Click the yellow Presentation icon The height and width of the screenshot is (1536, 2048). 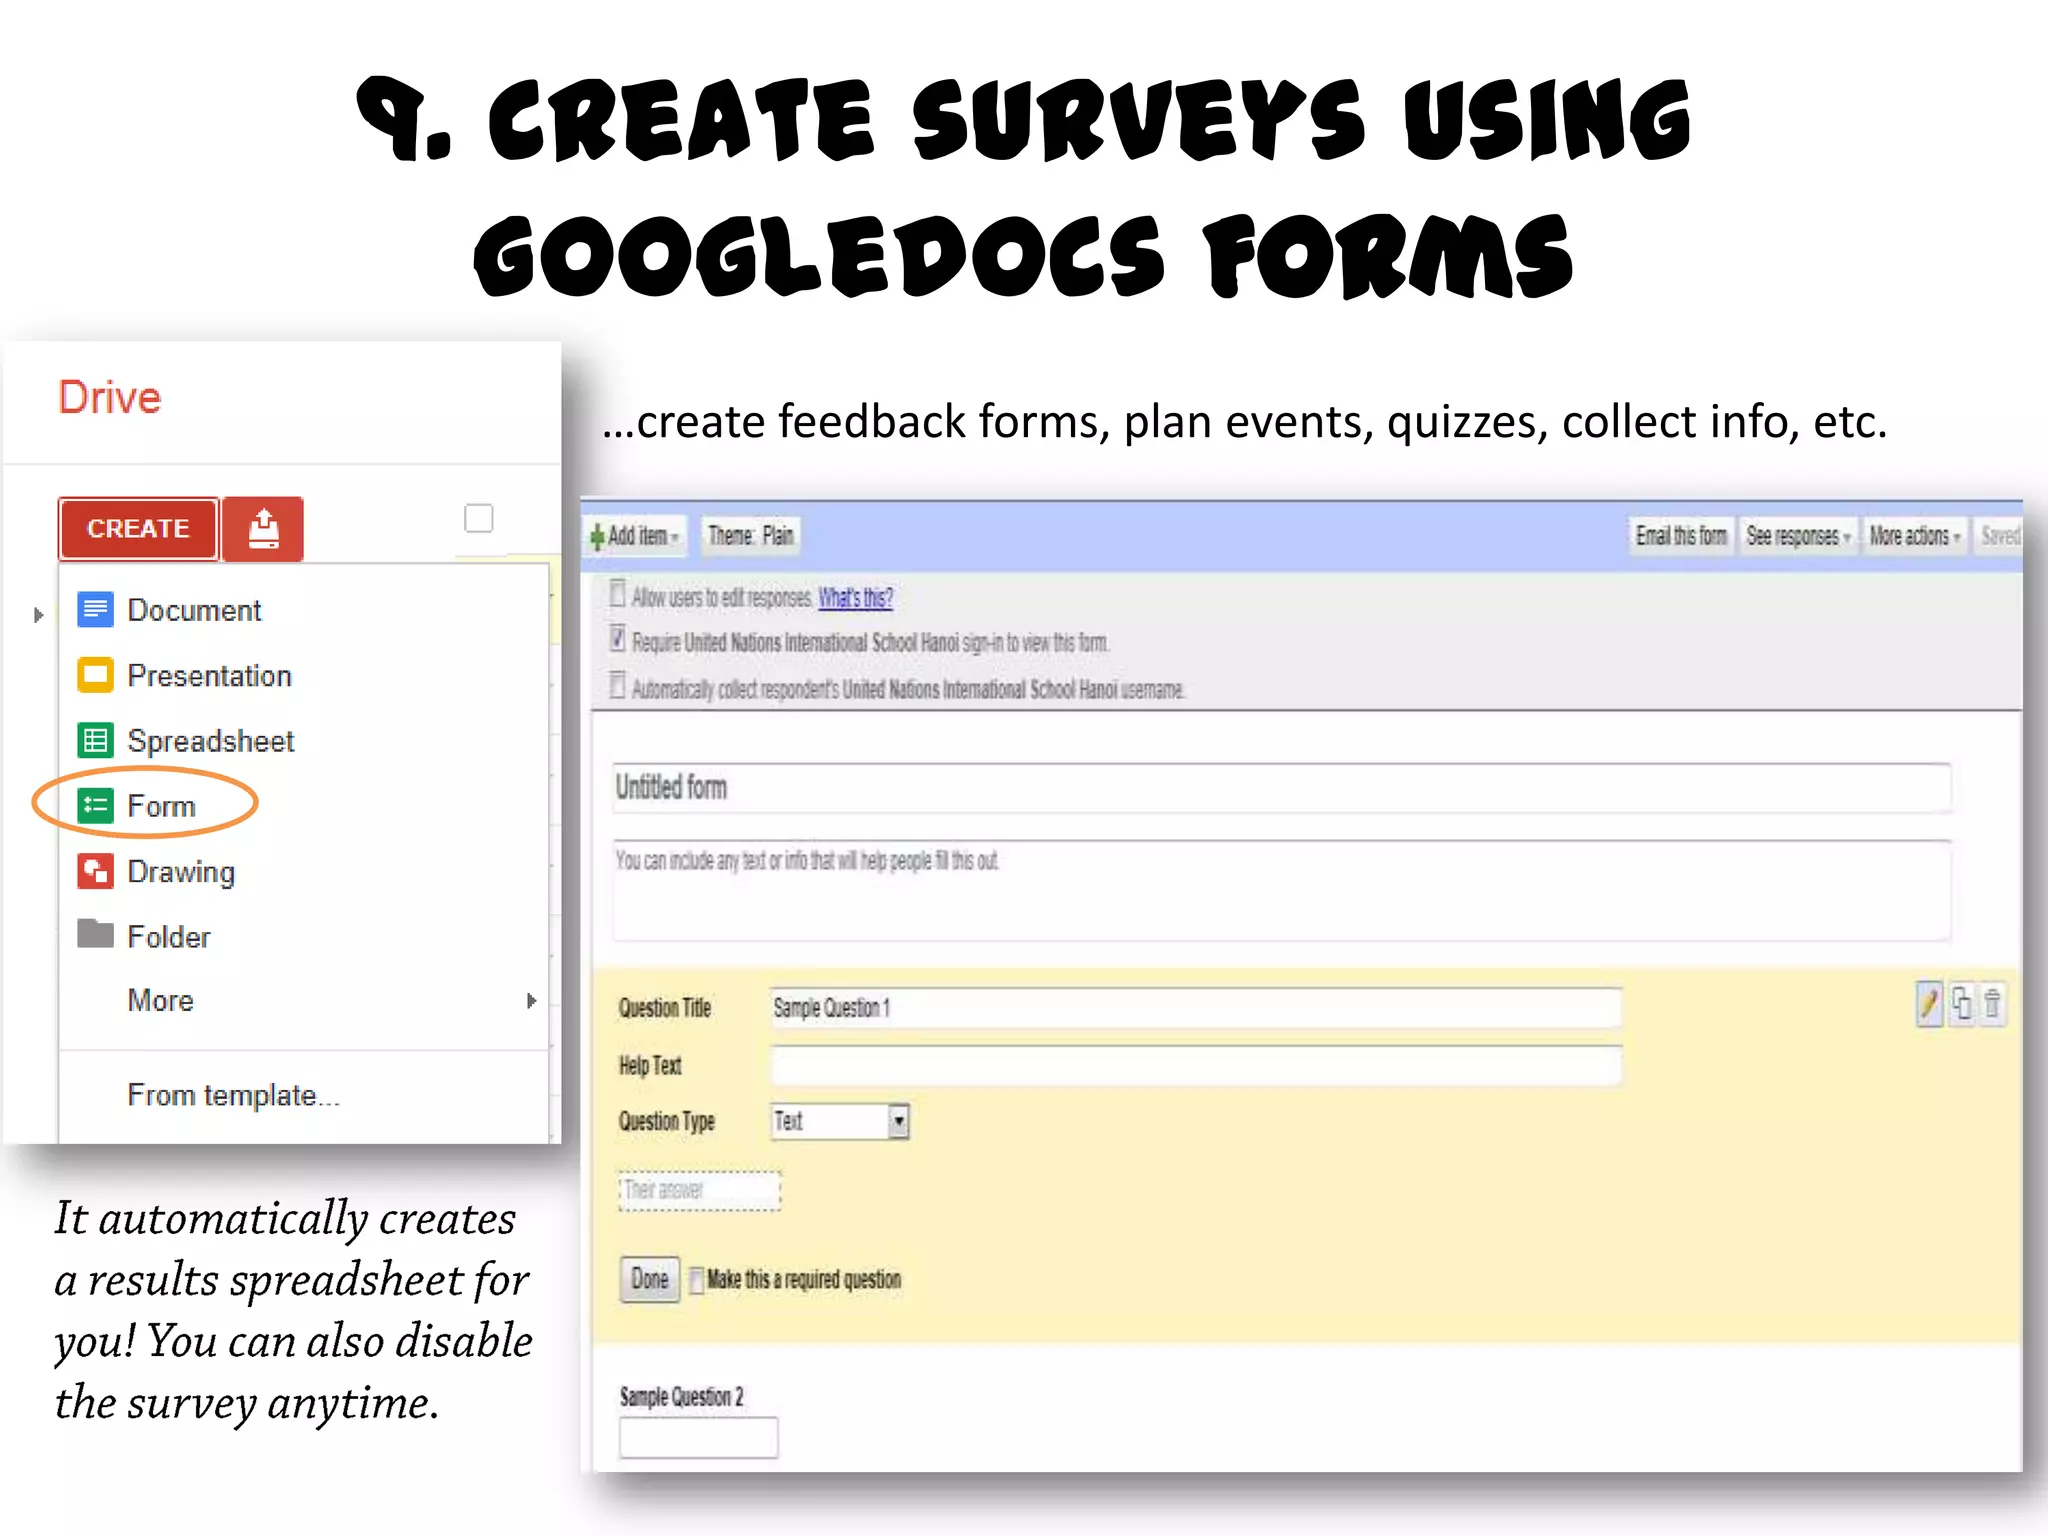(x=95, y=675)
